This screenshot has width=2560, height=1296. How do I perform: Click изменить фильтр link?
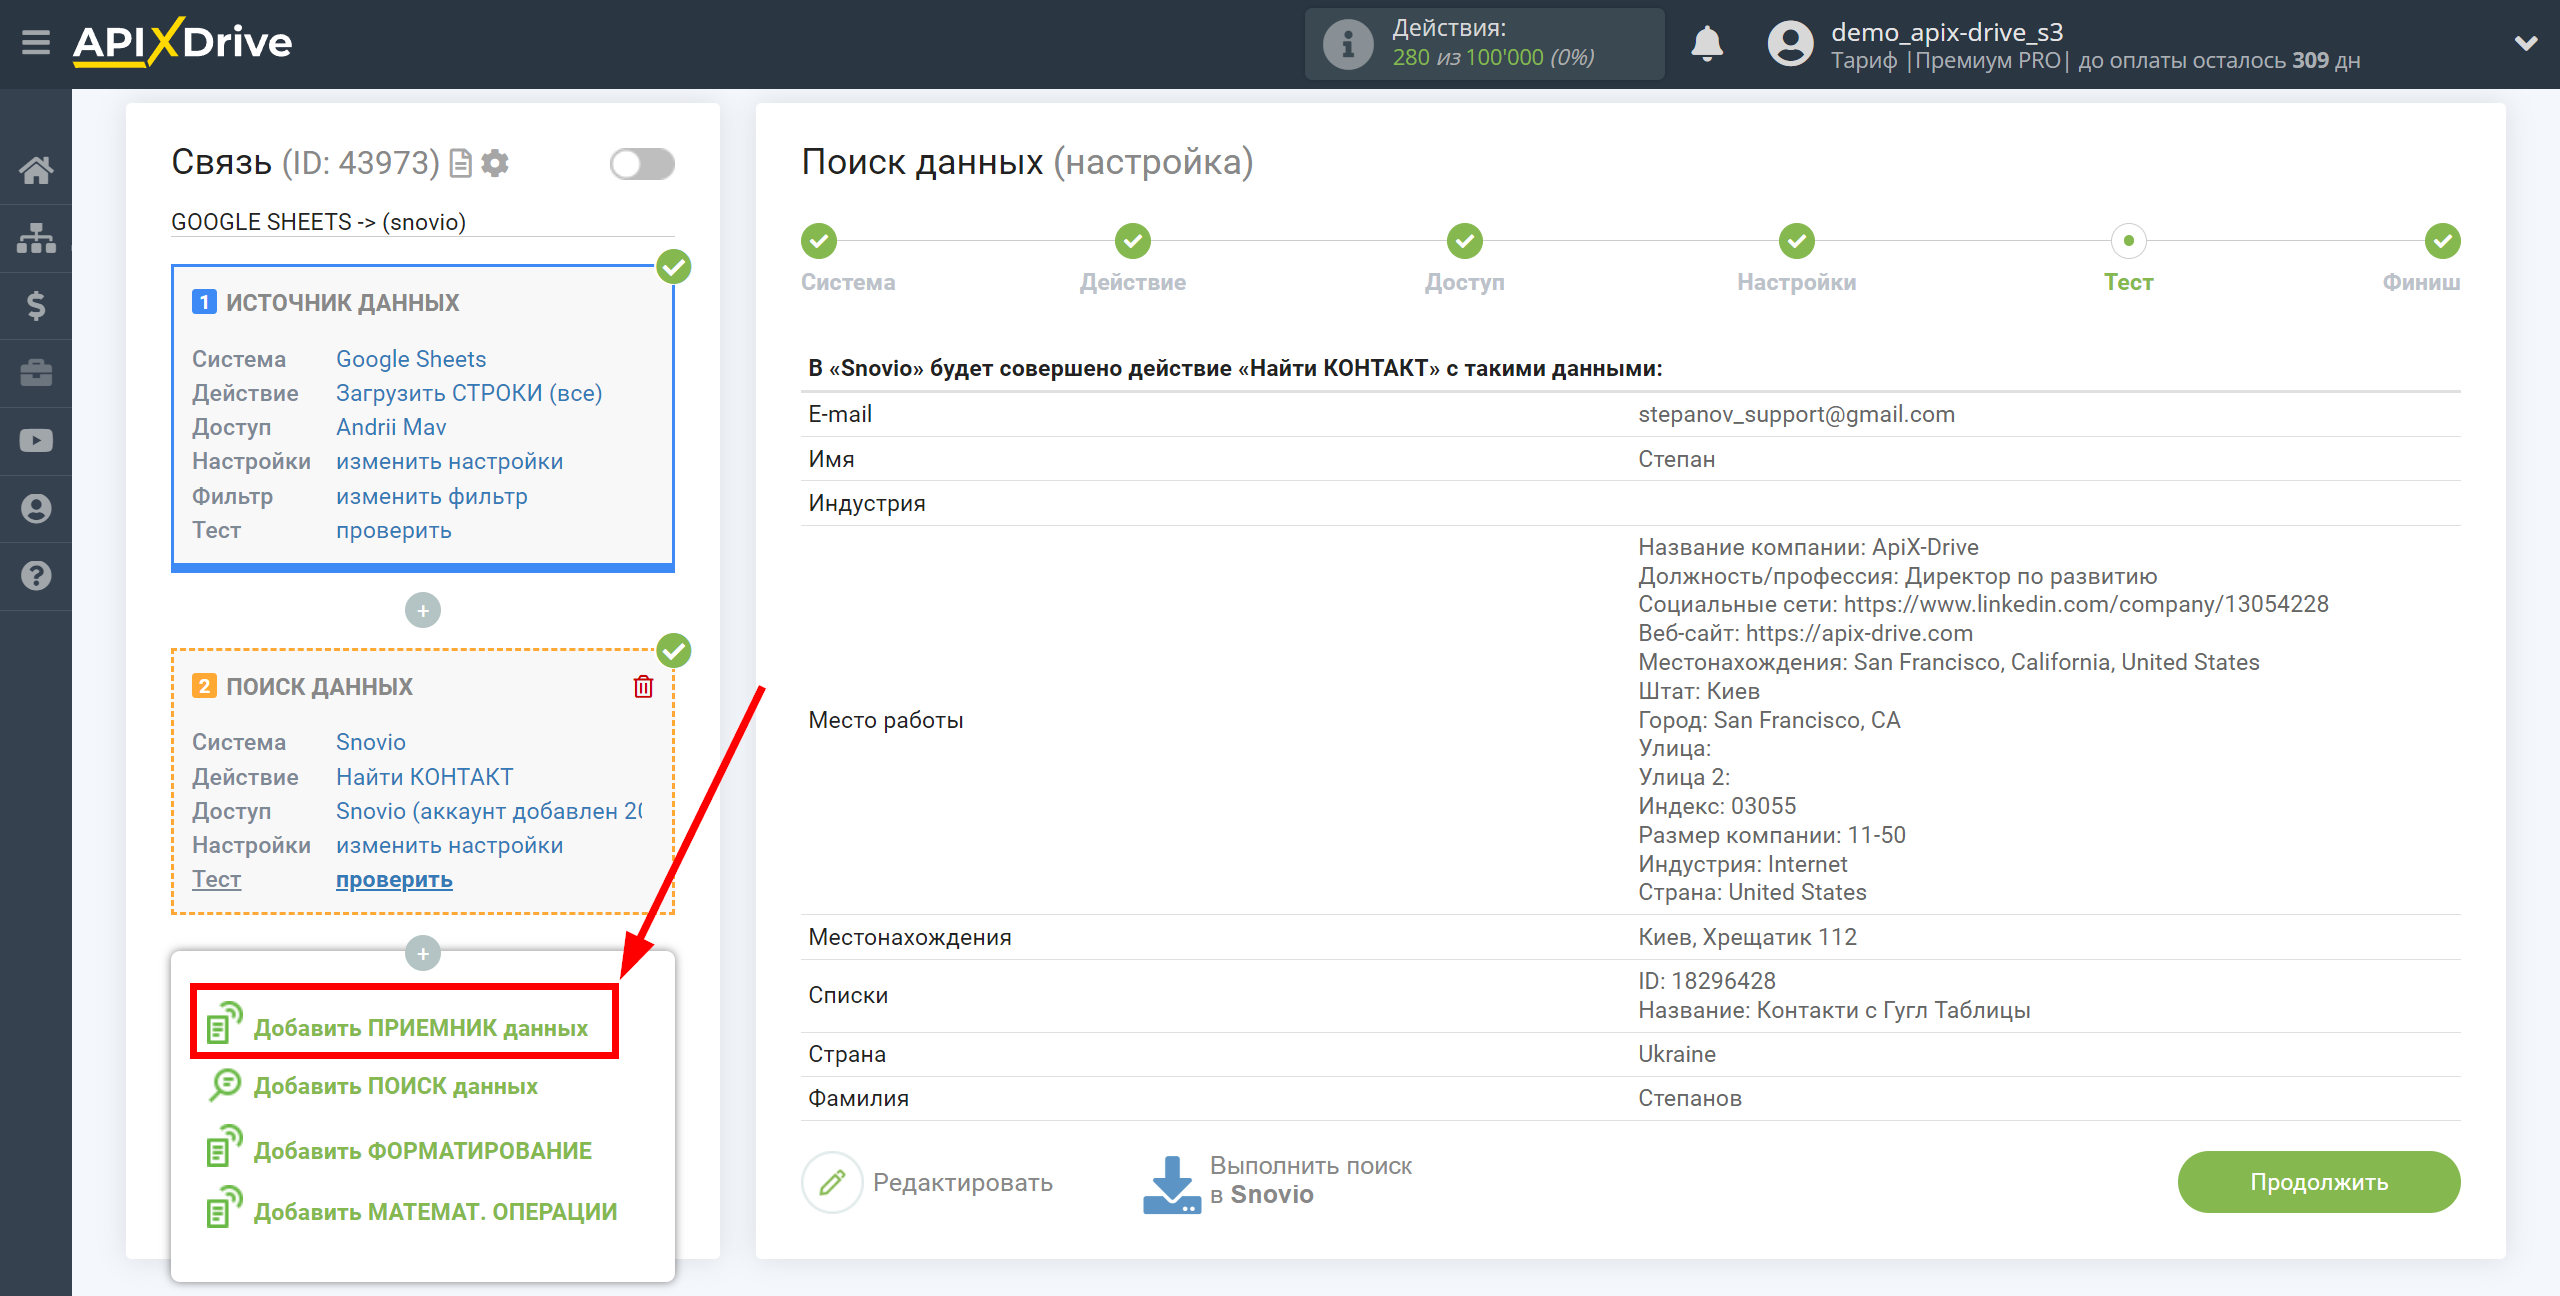pyautogui.click(x=432, y=496)
